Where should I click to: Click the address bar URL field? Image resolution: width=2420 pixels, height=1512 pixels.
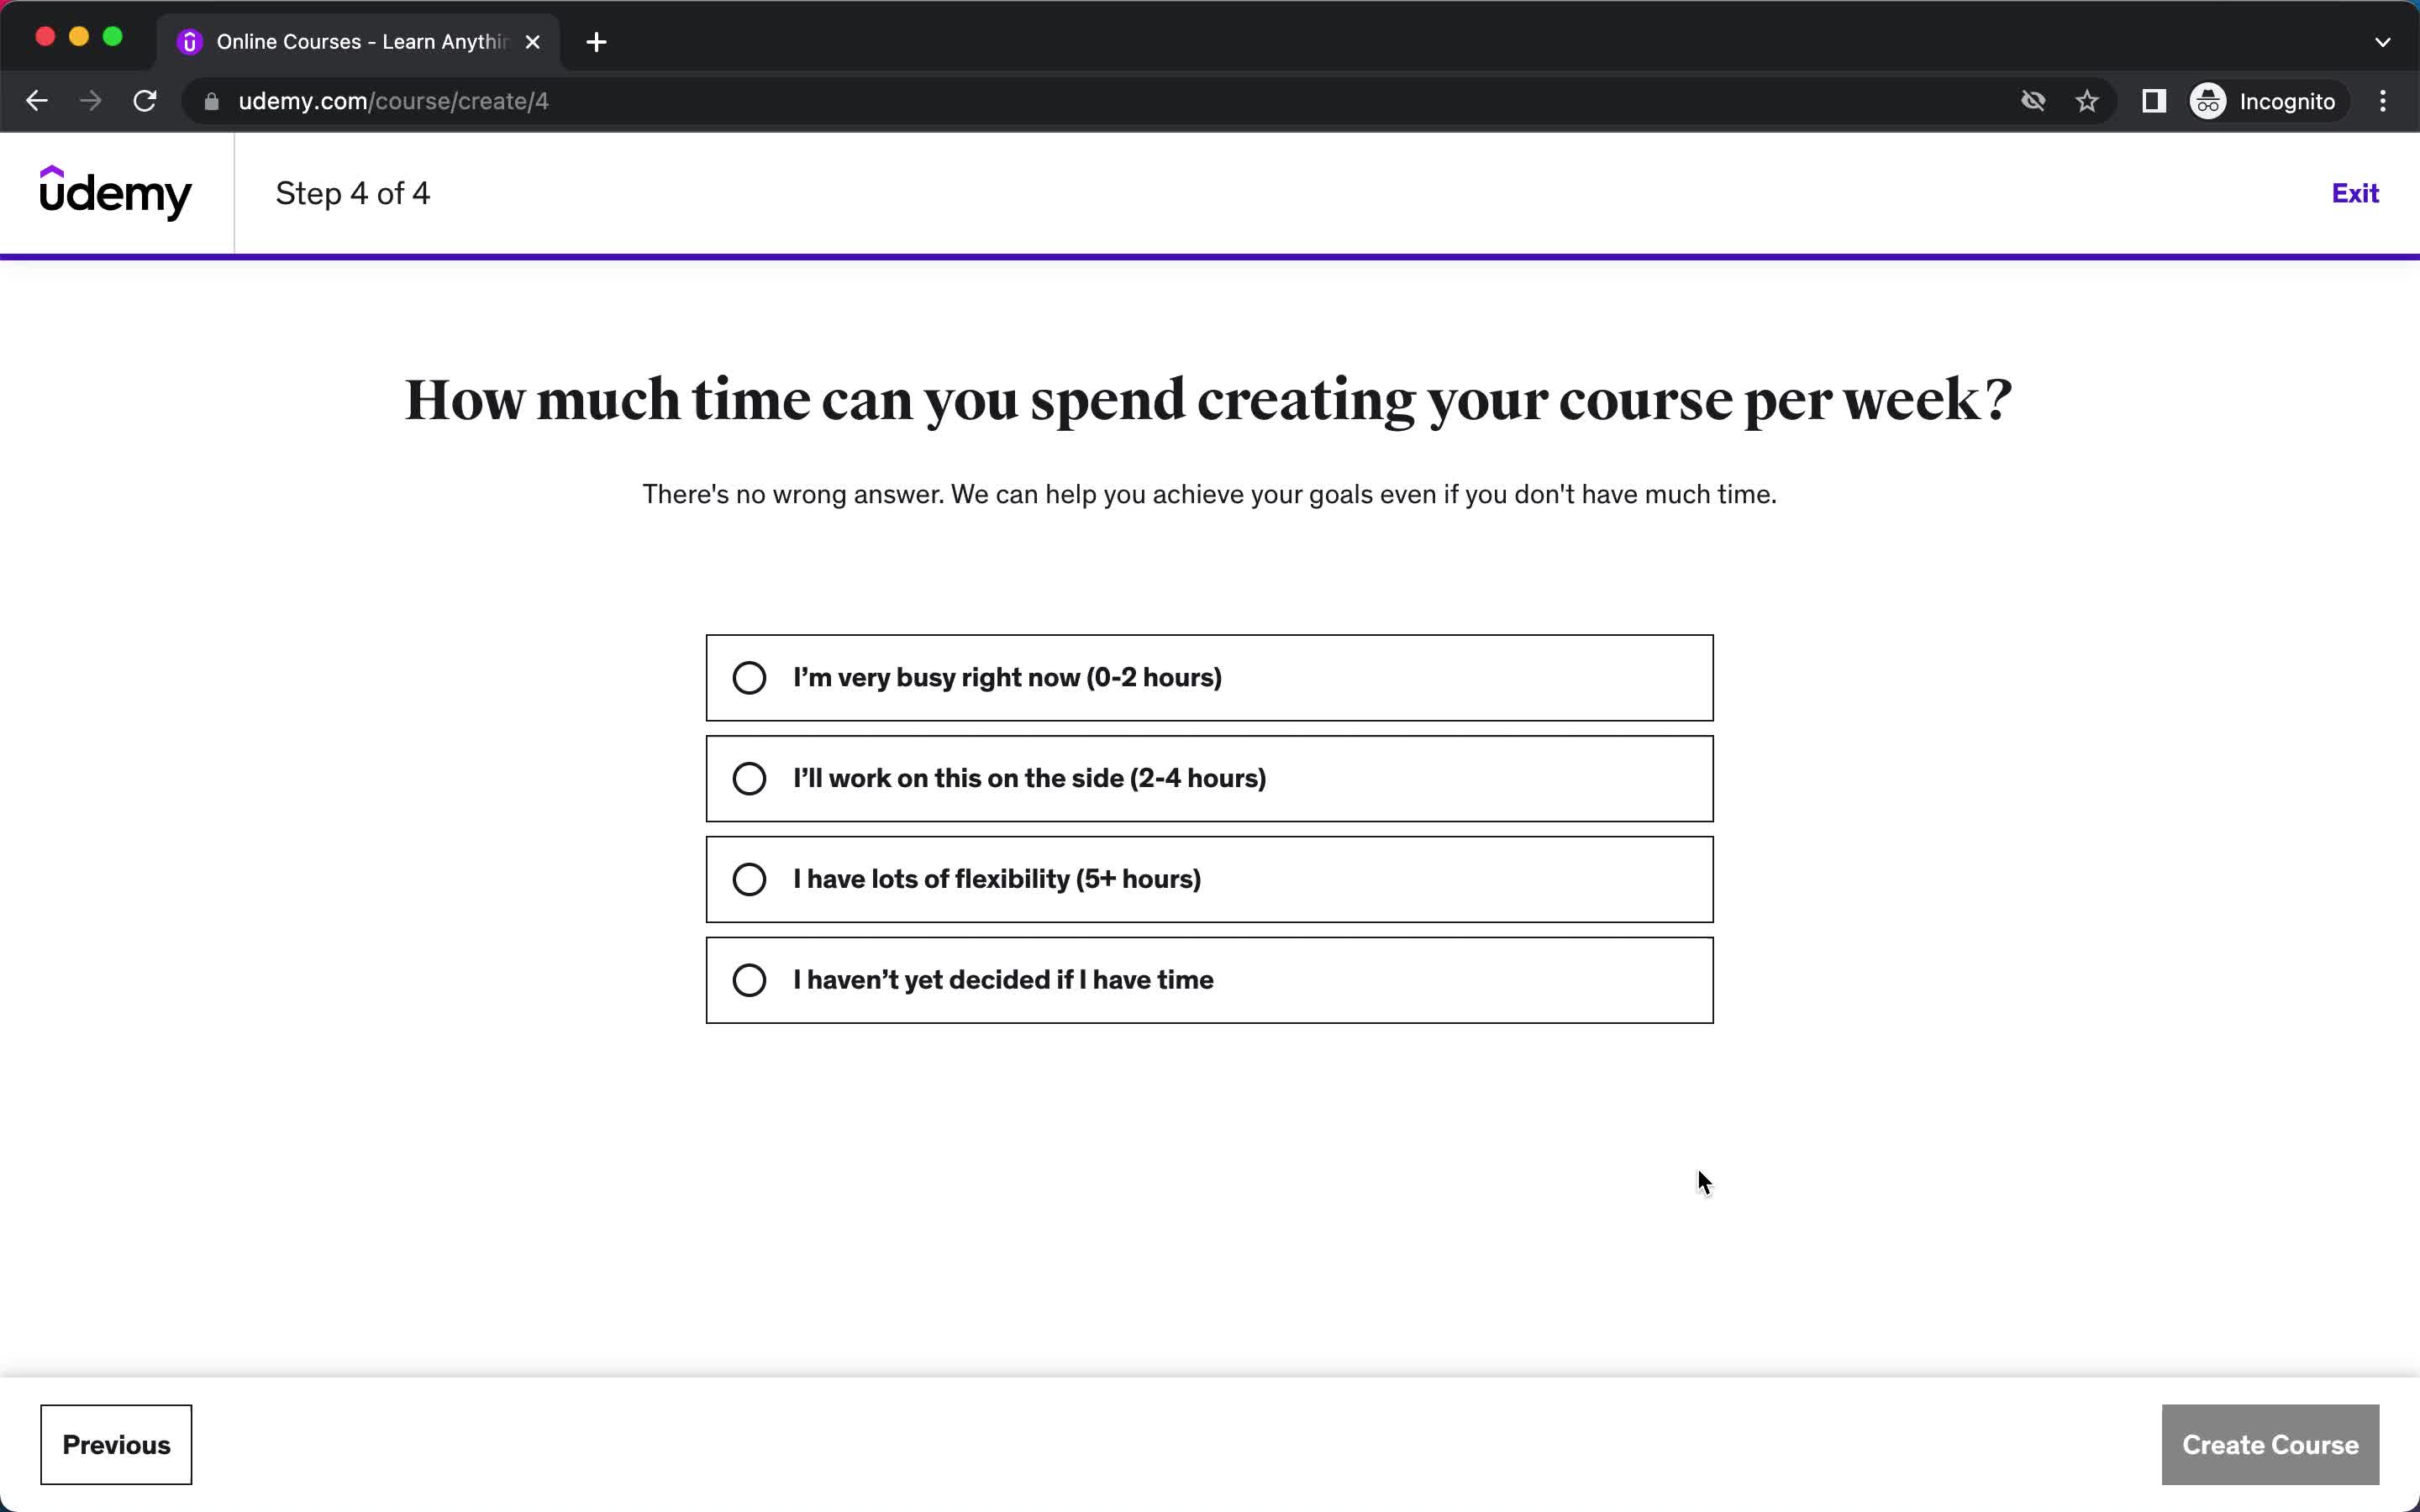coord(392,101)
